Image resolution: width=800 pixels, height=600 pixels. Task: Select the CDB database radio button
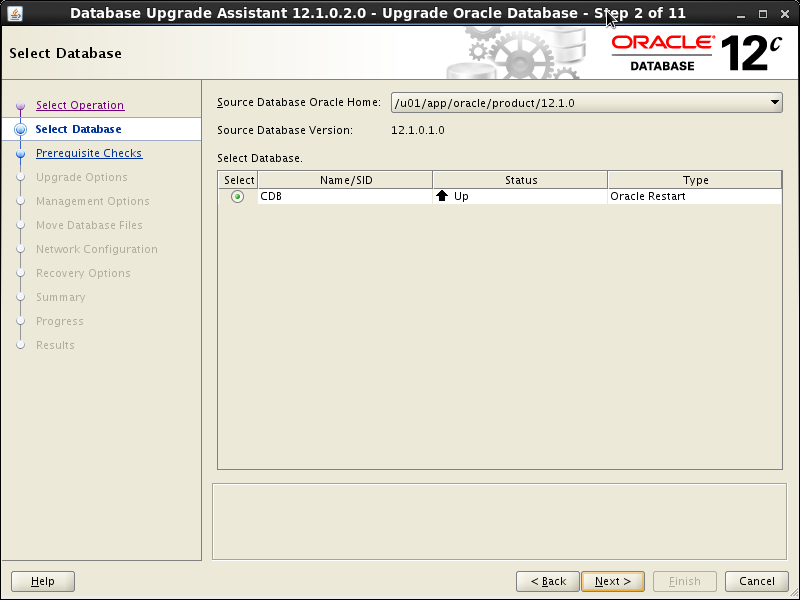coord(237,196)
